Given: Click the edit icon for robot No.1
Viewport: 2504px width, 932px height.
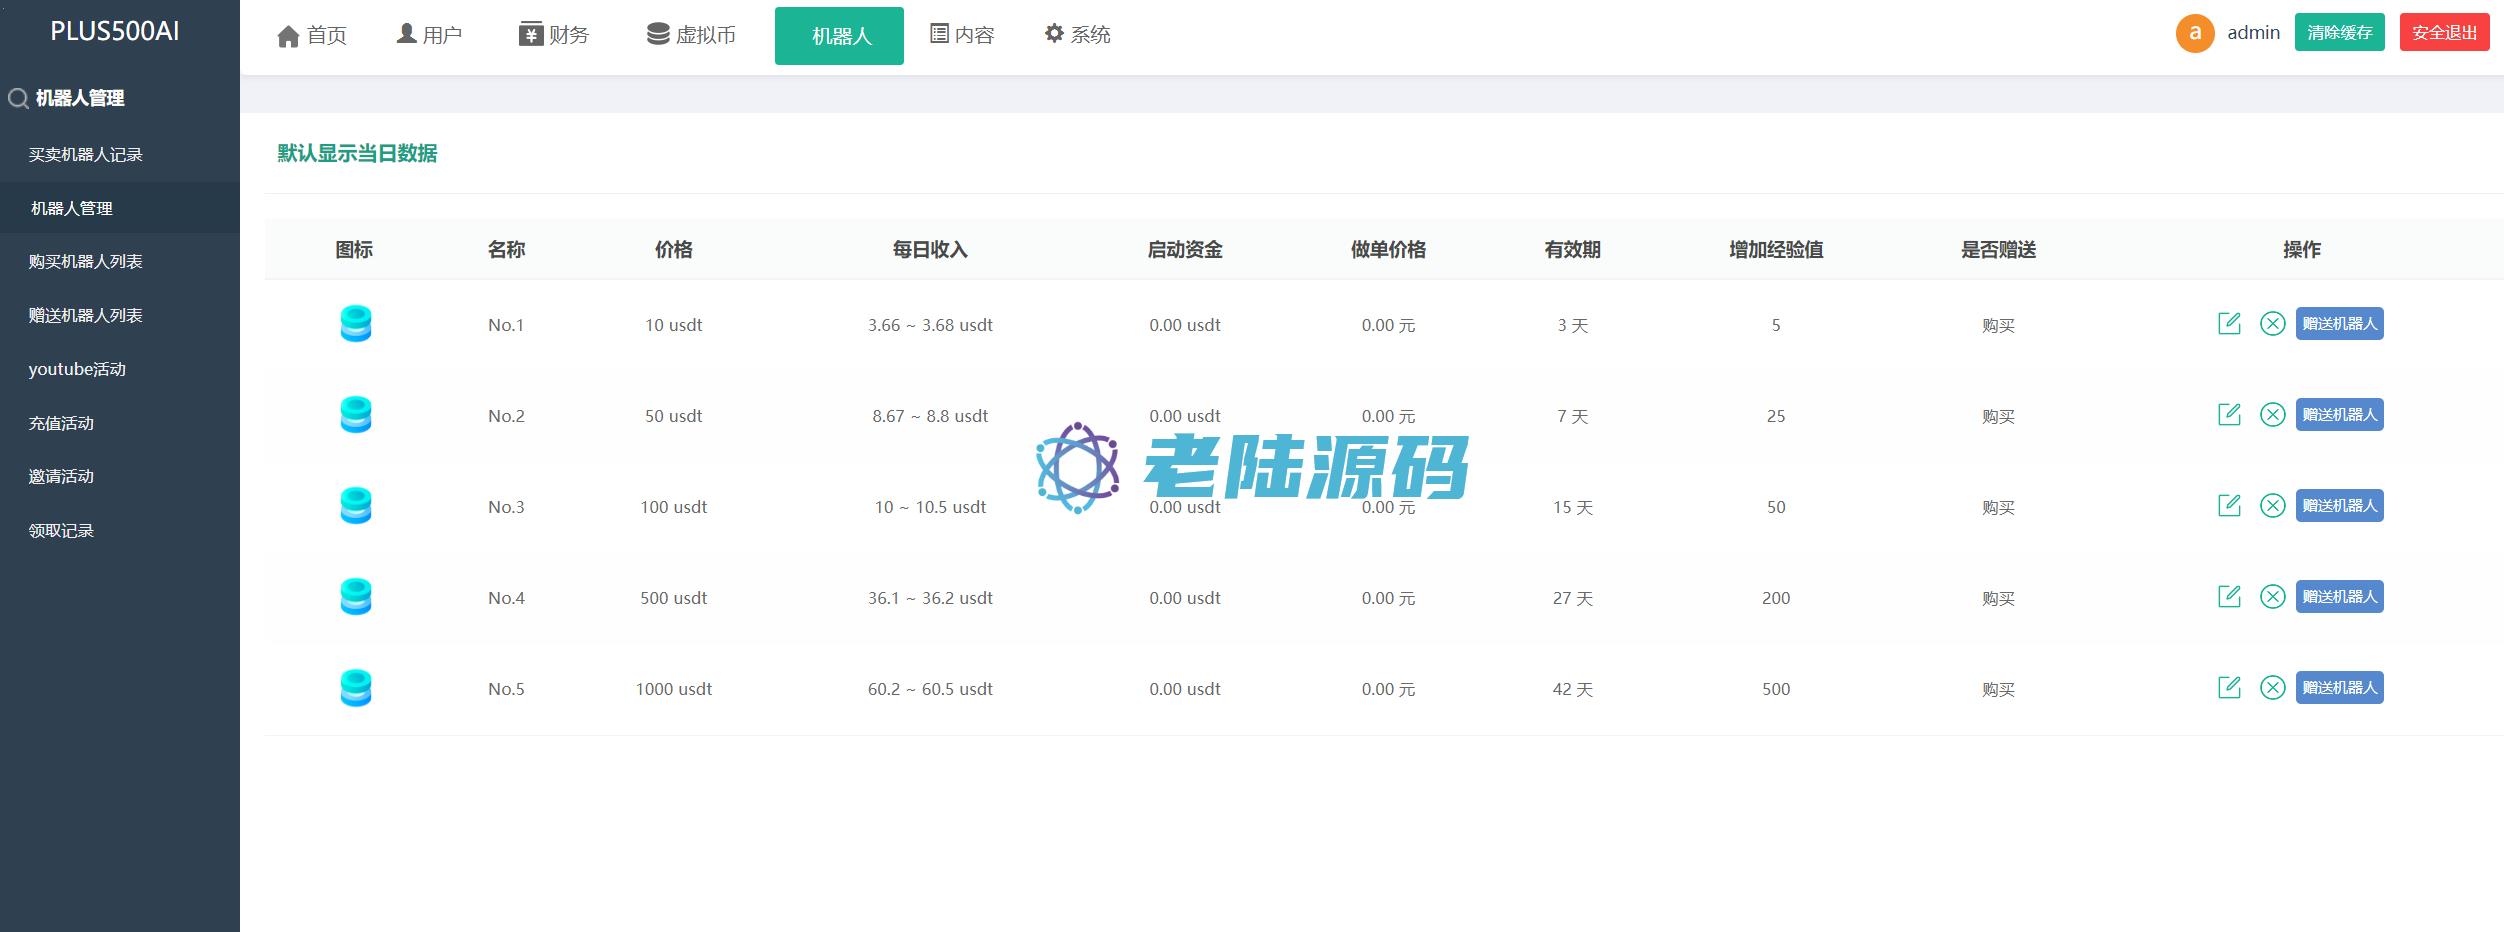Looking at the screenshot, I should pyautogui.click(x=2229, y=324).
